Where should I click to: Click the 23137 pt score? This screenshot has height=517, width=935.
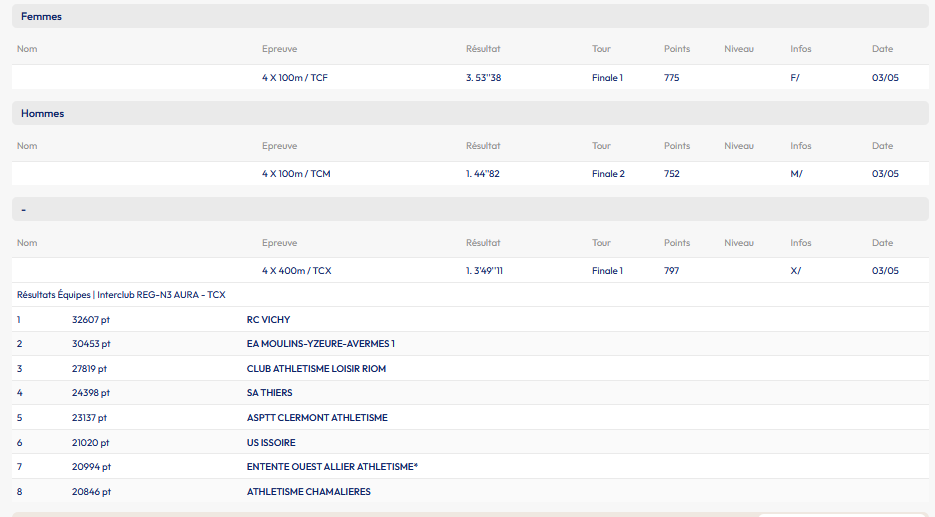tap(89, 417)
